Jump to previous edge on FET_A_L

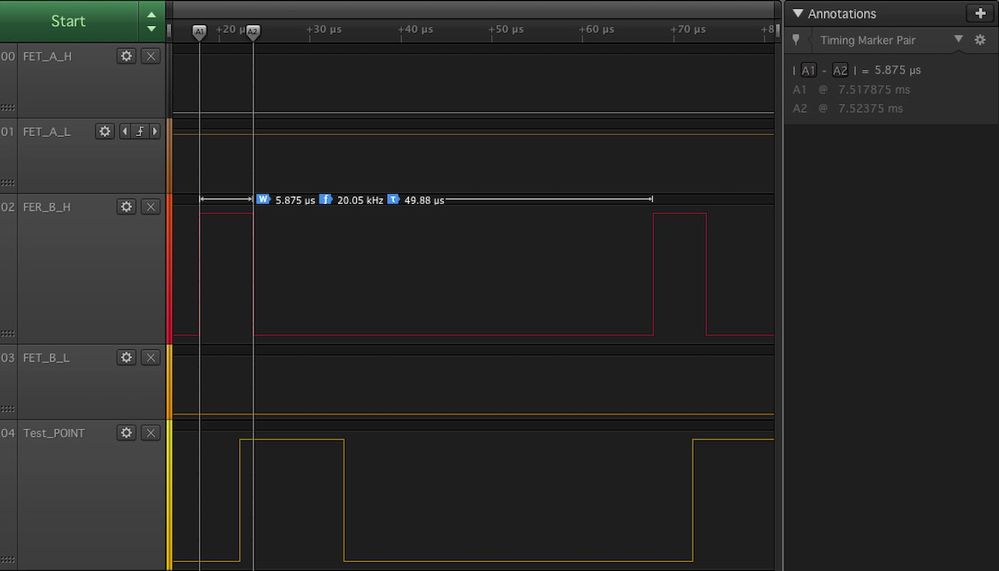coord(125,131)
